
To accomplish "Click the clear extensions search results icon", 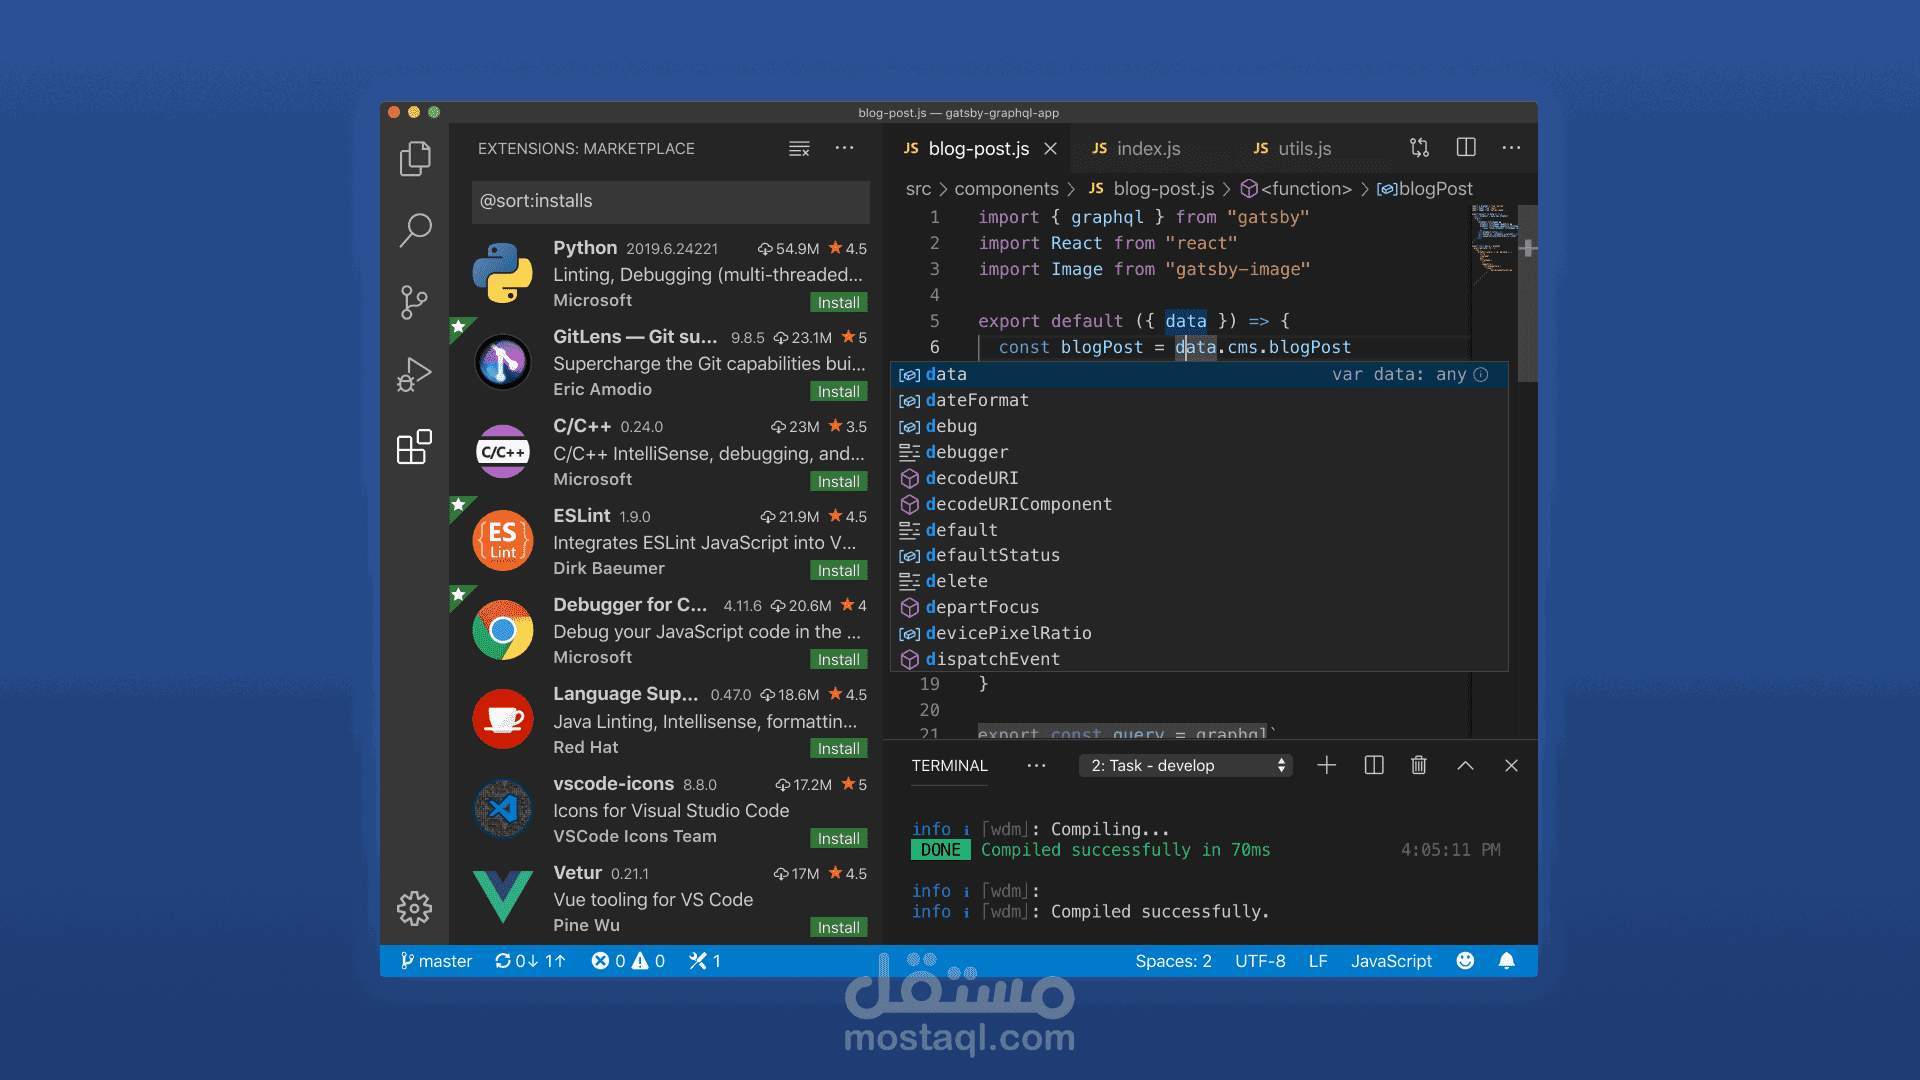I will pos(799,148).
